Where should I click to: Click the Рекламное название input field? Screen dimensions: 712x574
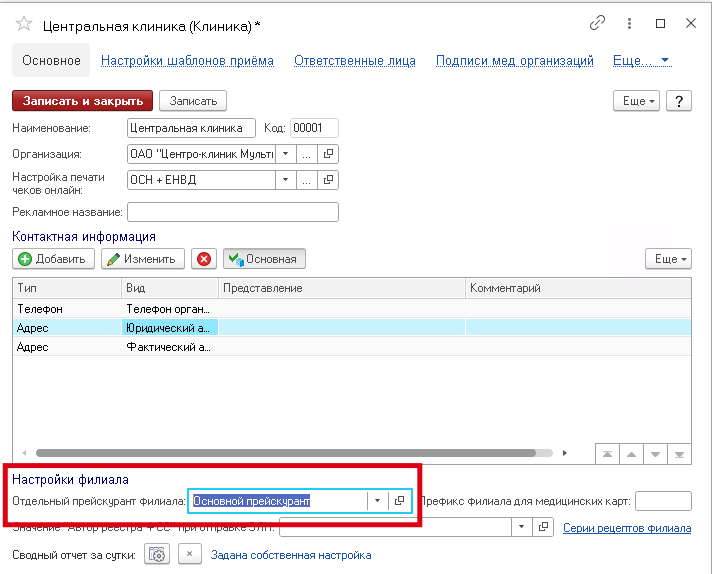pos(232,212)
